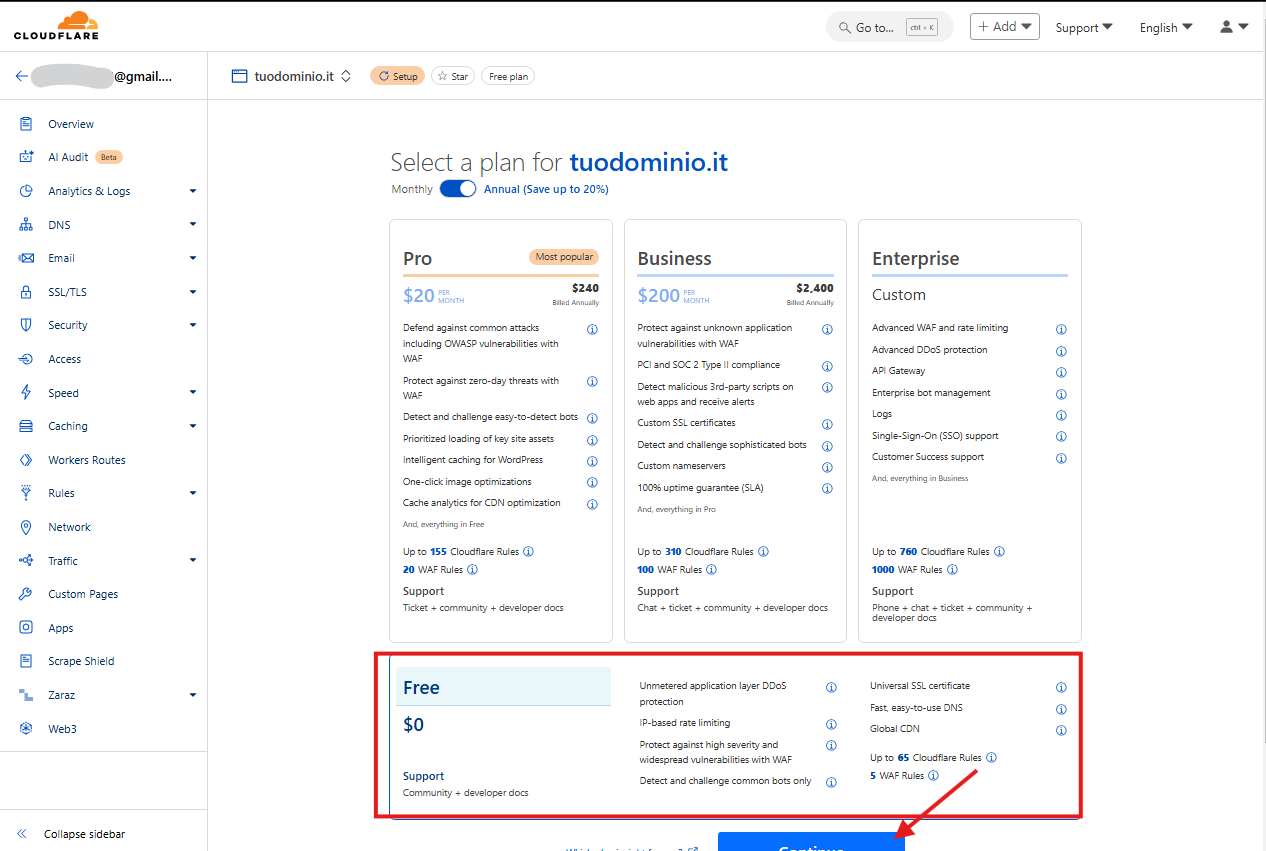This screenshot has width=1266, height=851.
Task: Click info icon next to API Gateway
Action: click(x=1061, y=372)
